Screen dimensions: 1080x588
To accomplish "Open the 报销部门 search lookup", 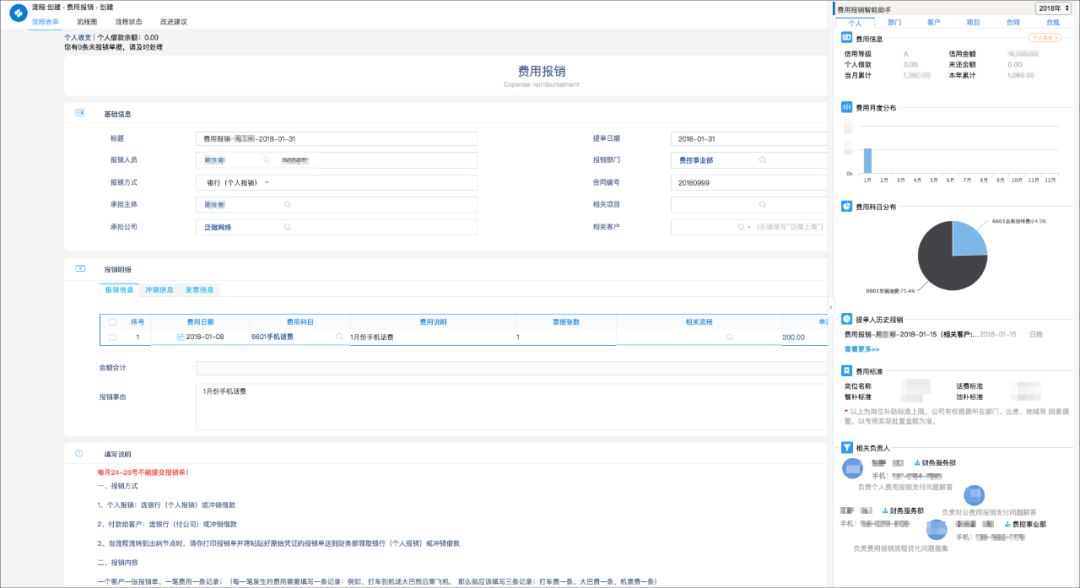I will 762,160.
